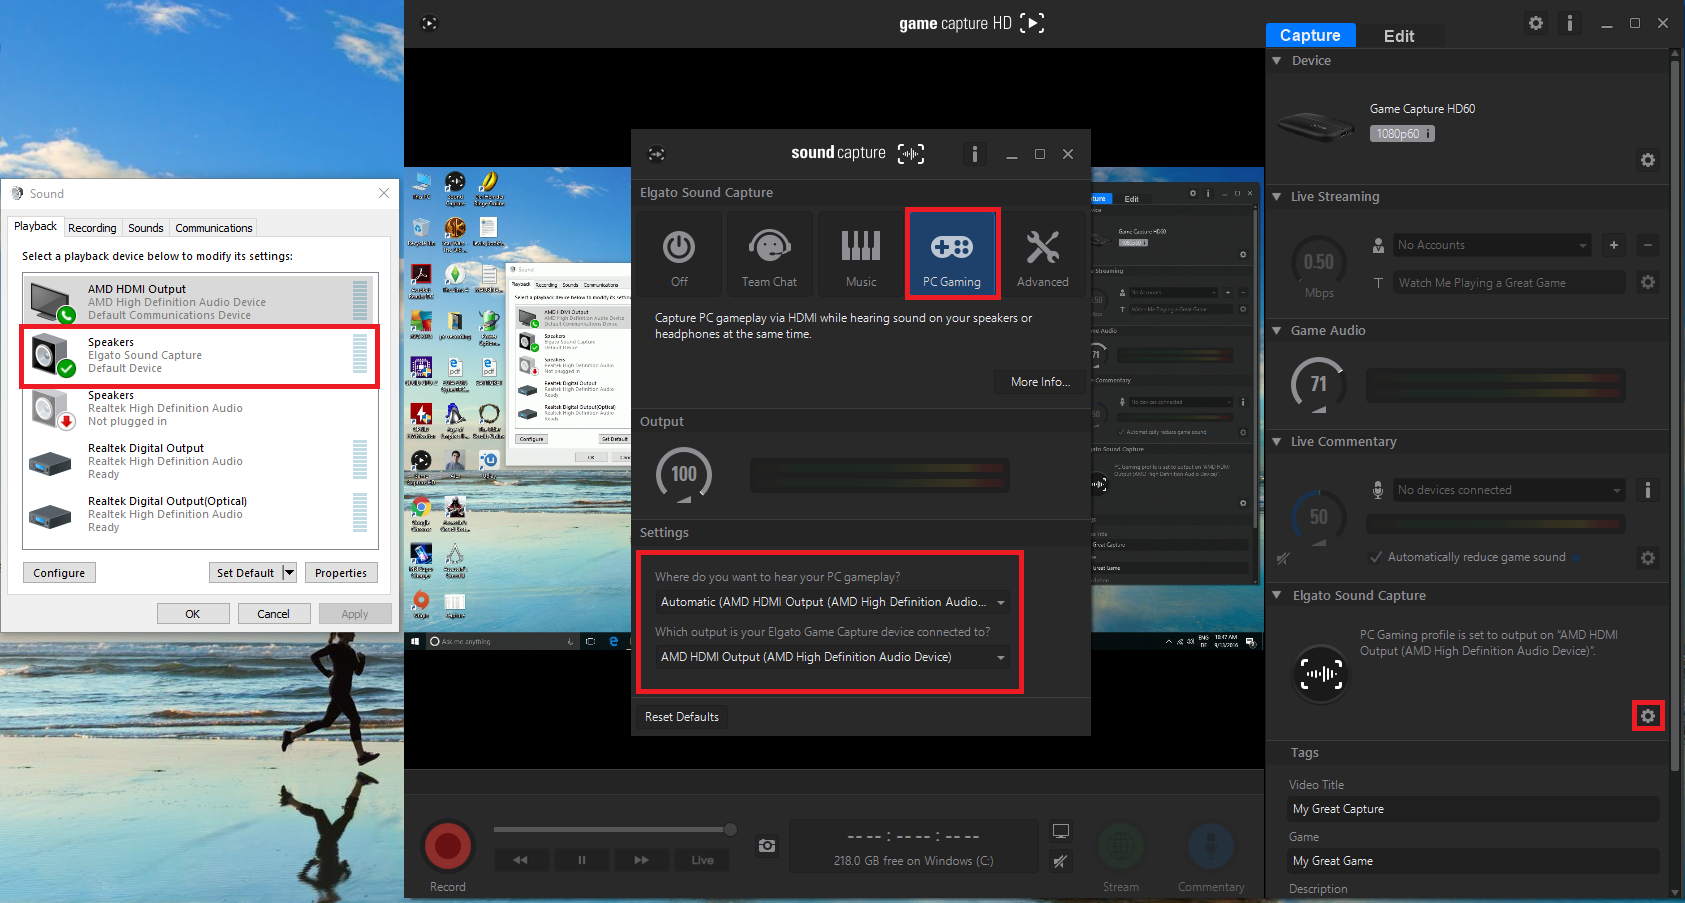Switch to the Edit tab

tap(1398, 36)
